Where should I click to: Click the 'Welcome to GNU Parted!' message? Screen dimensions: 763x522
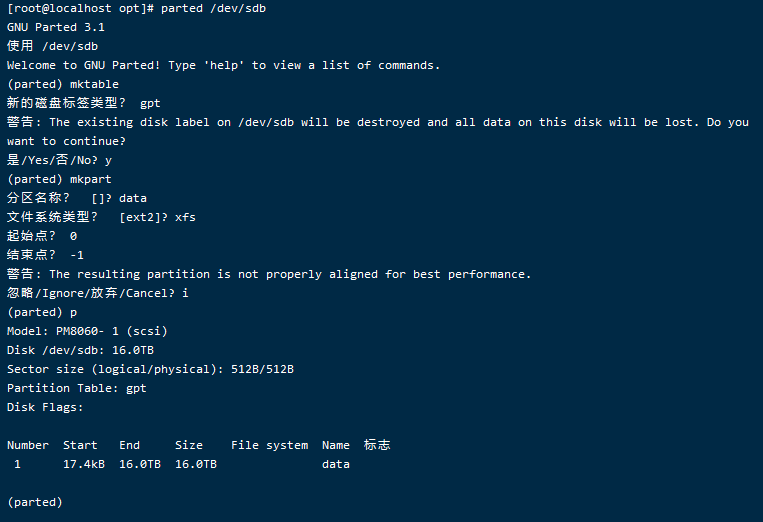(223, 65)
